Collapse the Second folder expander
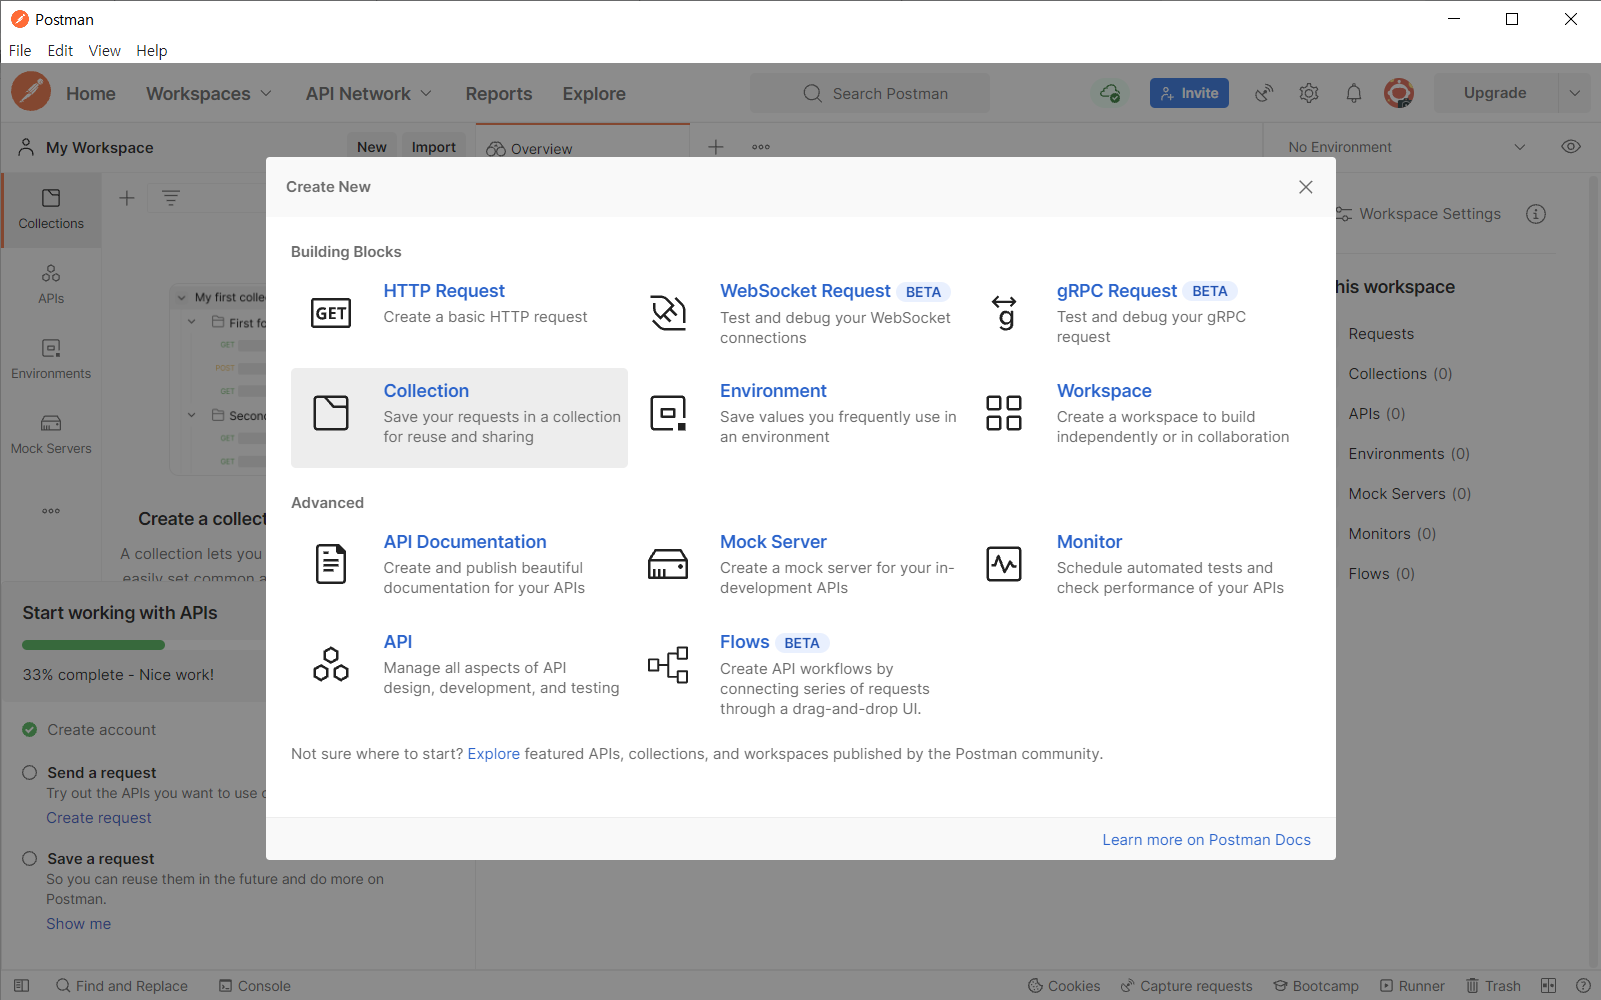The width and height of the screenshot is (1601, 1000). (x=192, y=415)
